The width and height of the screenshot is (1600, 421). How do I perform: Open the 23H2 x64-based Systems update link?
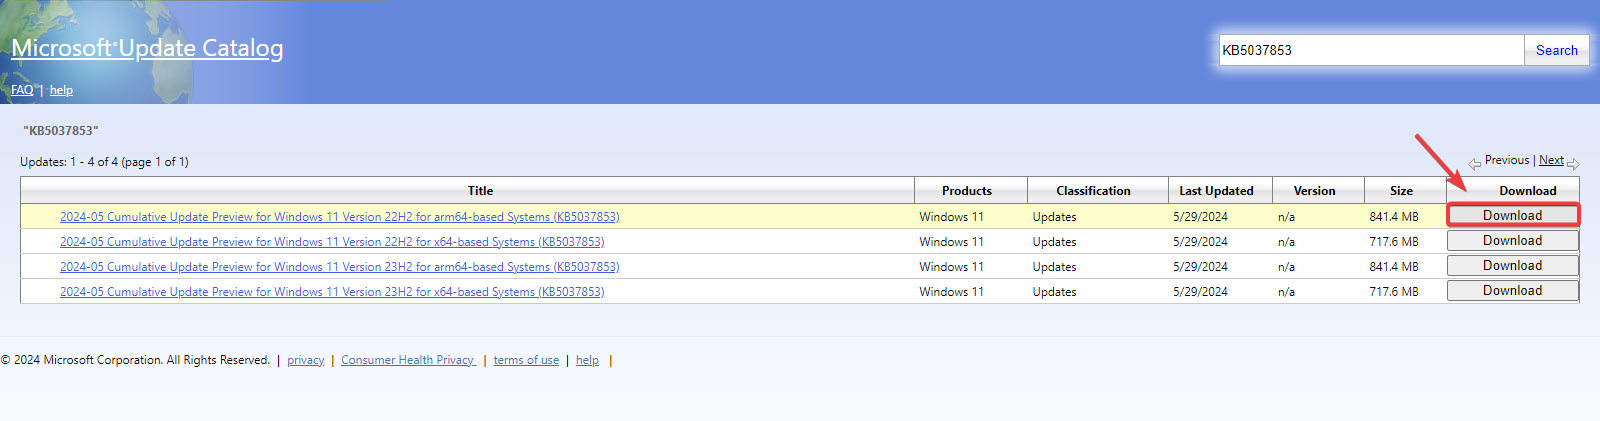(x=332, y=292)
